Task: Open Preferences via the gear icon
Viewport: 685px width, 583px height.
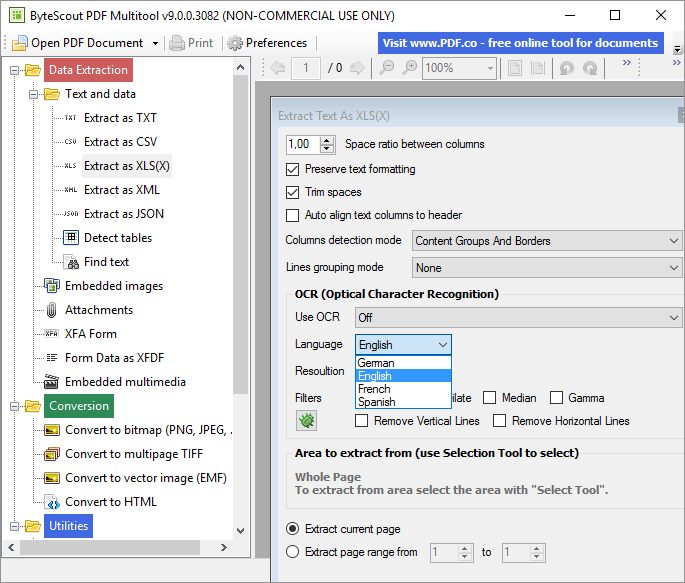Action: pos(235,43)
